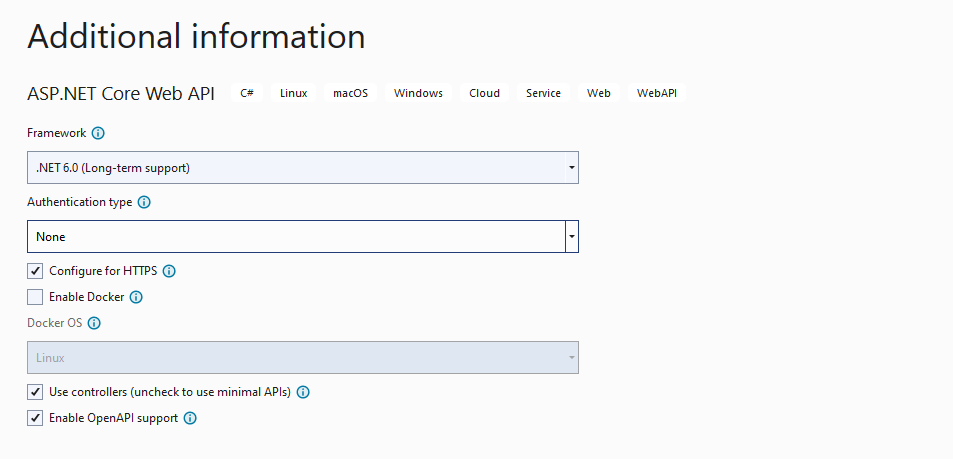Uncheck the Configure for HTTPS checkbox

[x=35, y=271]
